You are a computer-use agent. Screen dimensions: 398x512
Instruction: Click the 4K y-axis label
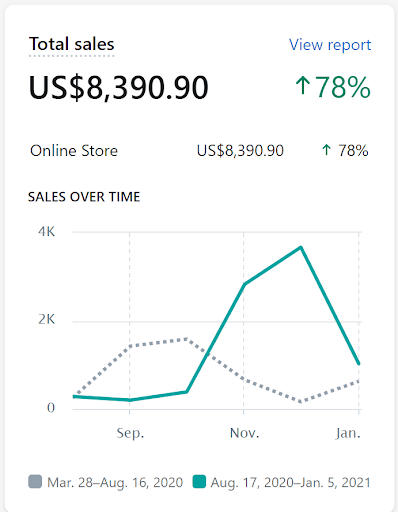coord(46,231)
